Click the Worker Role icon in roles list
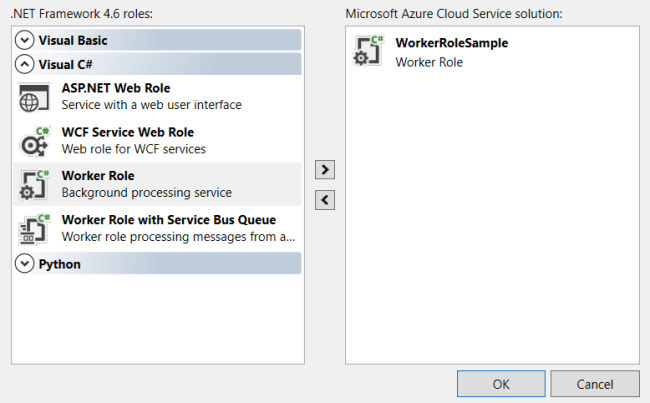The image size is (650, 403). pyautogui.click(x=34, y=185)
